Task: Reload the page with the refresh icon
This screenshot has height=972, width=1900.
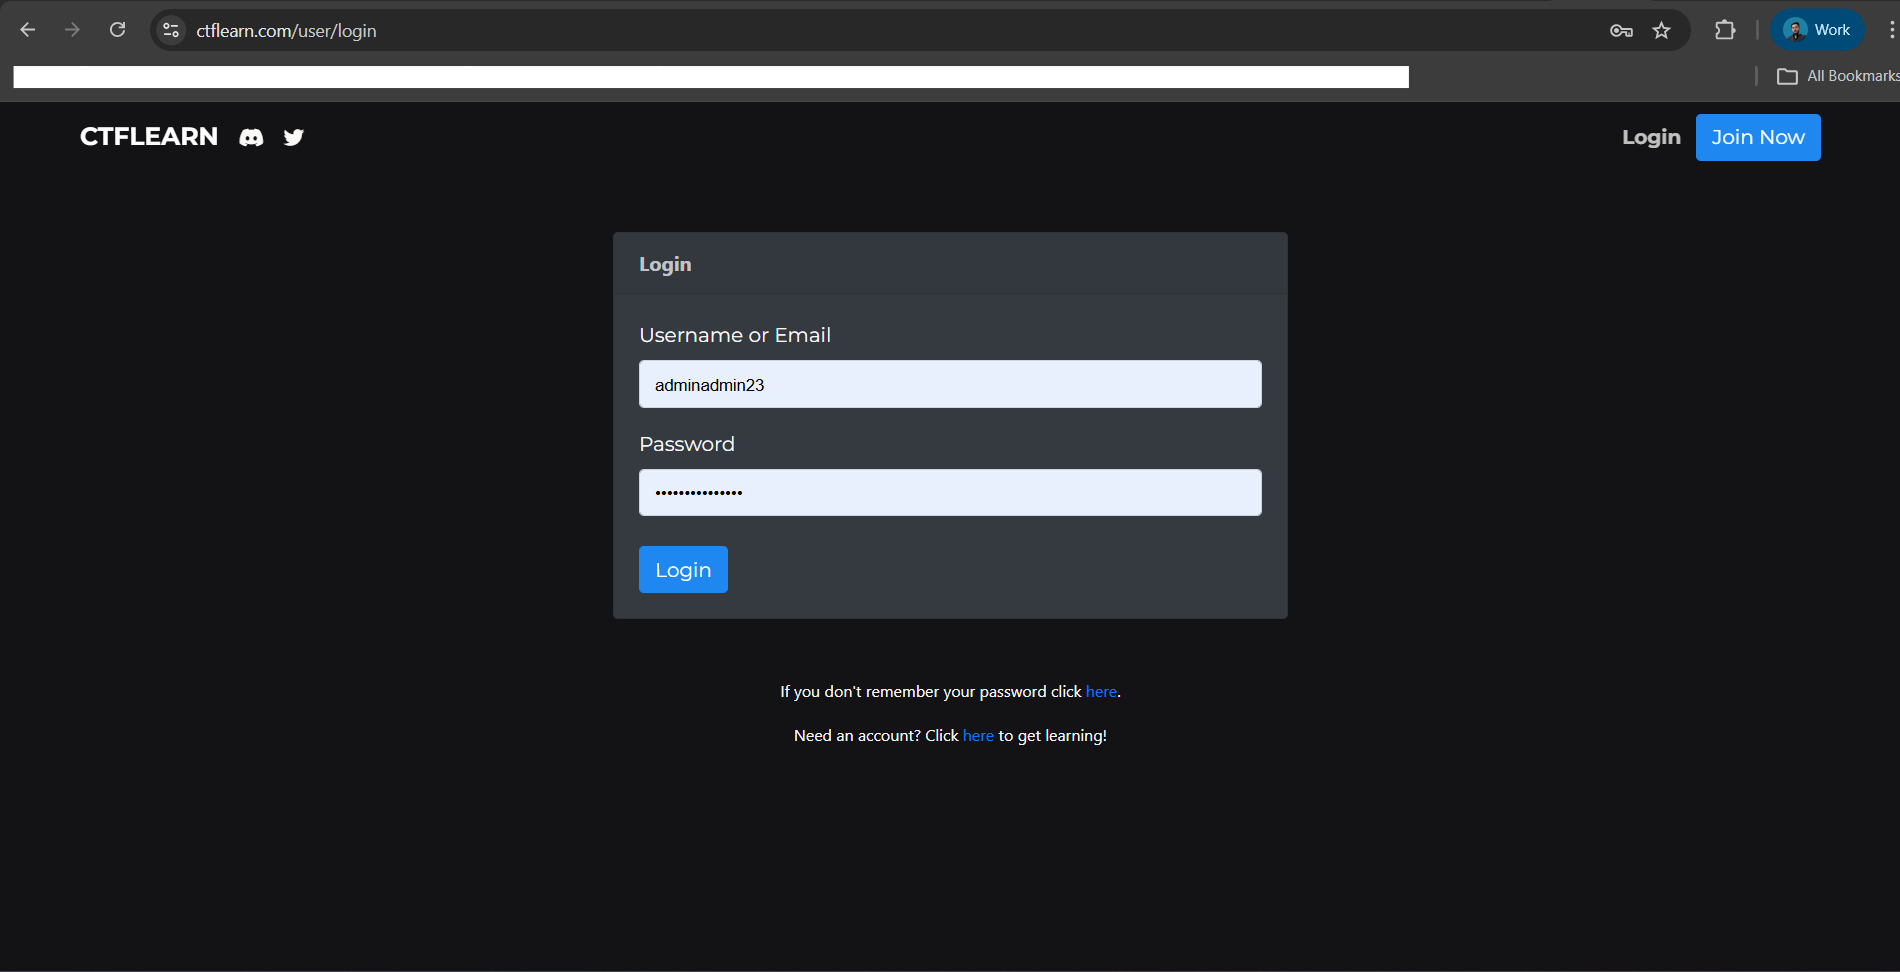Action: pos(117,30)
